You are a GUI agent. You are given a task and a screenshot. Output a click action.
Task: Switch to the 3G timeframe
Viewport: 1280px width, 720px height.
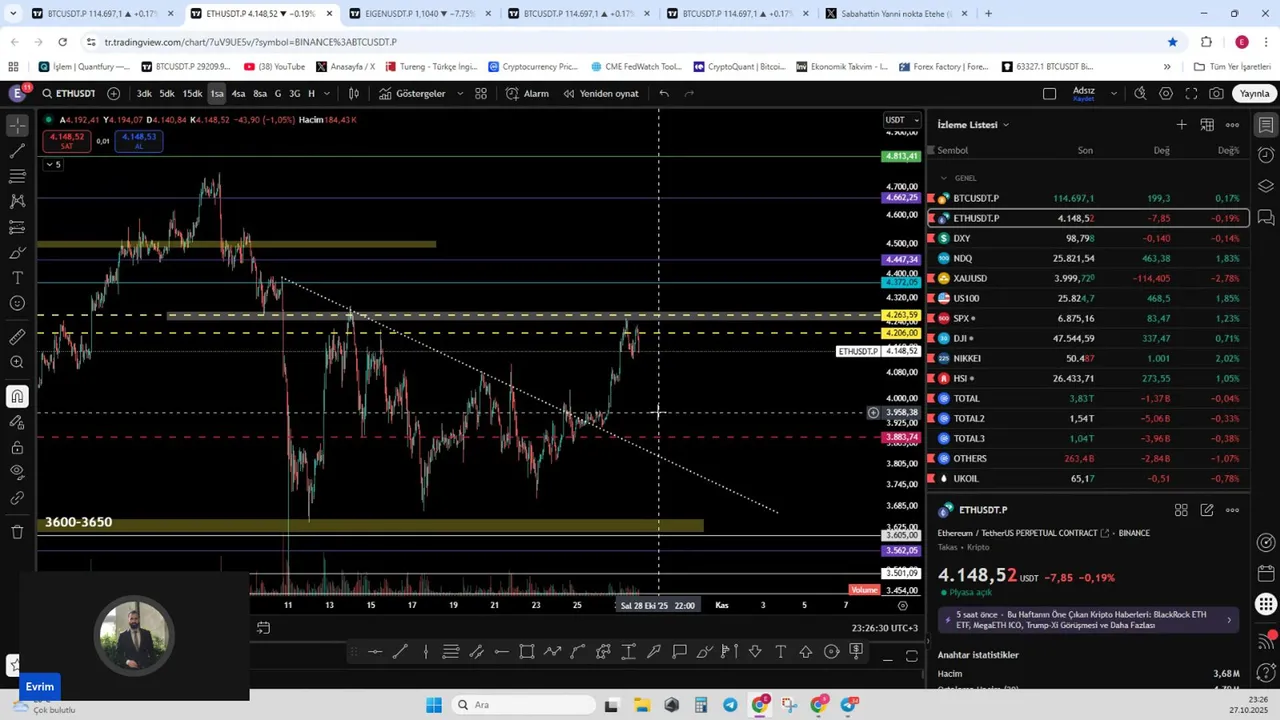click(x=294, y=93)
